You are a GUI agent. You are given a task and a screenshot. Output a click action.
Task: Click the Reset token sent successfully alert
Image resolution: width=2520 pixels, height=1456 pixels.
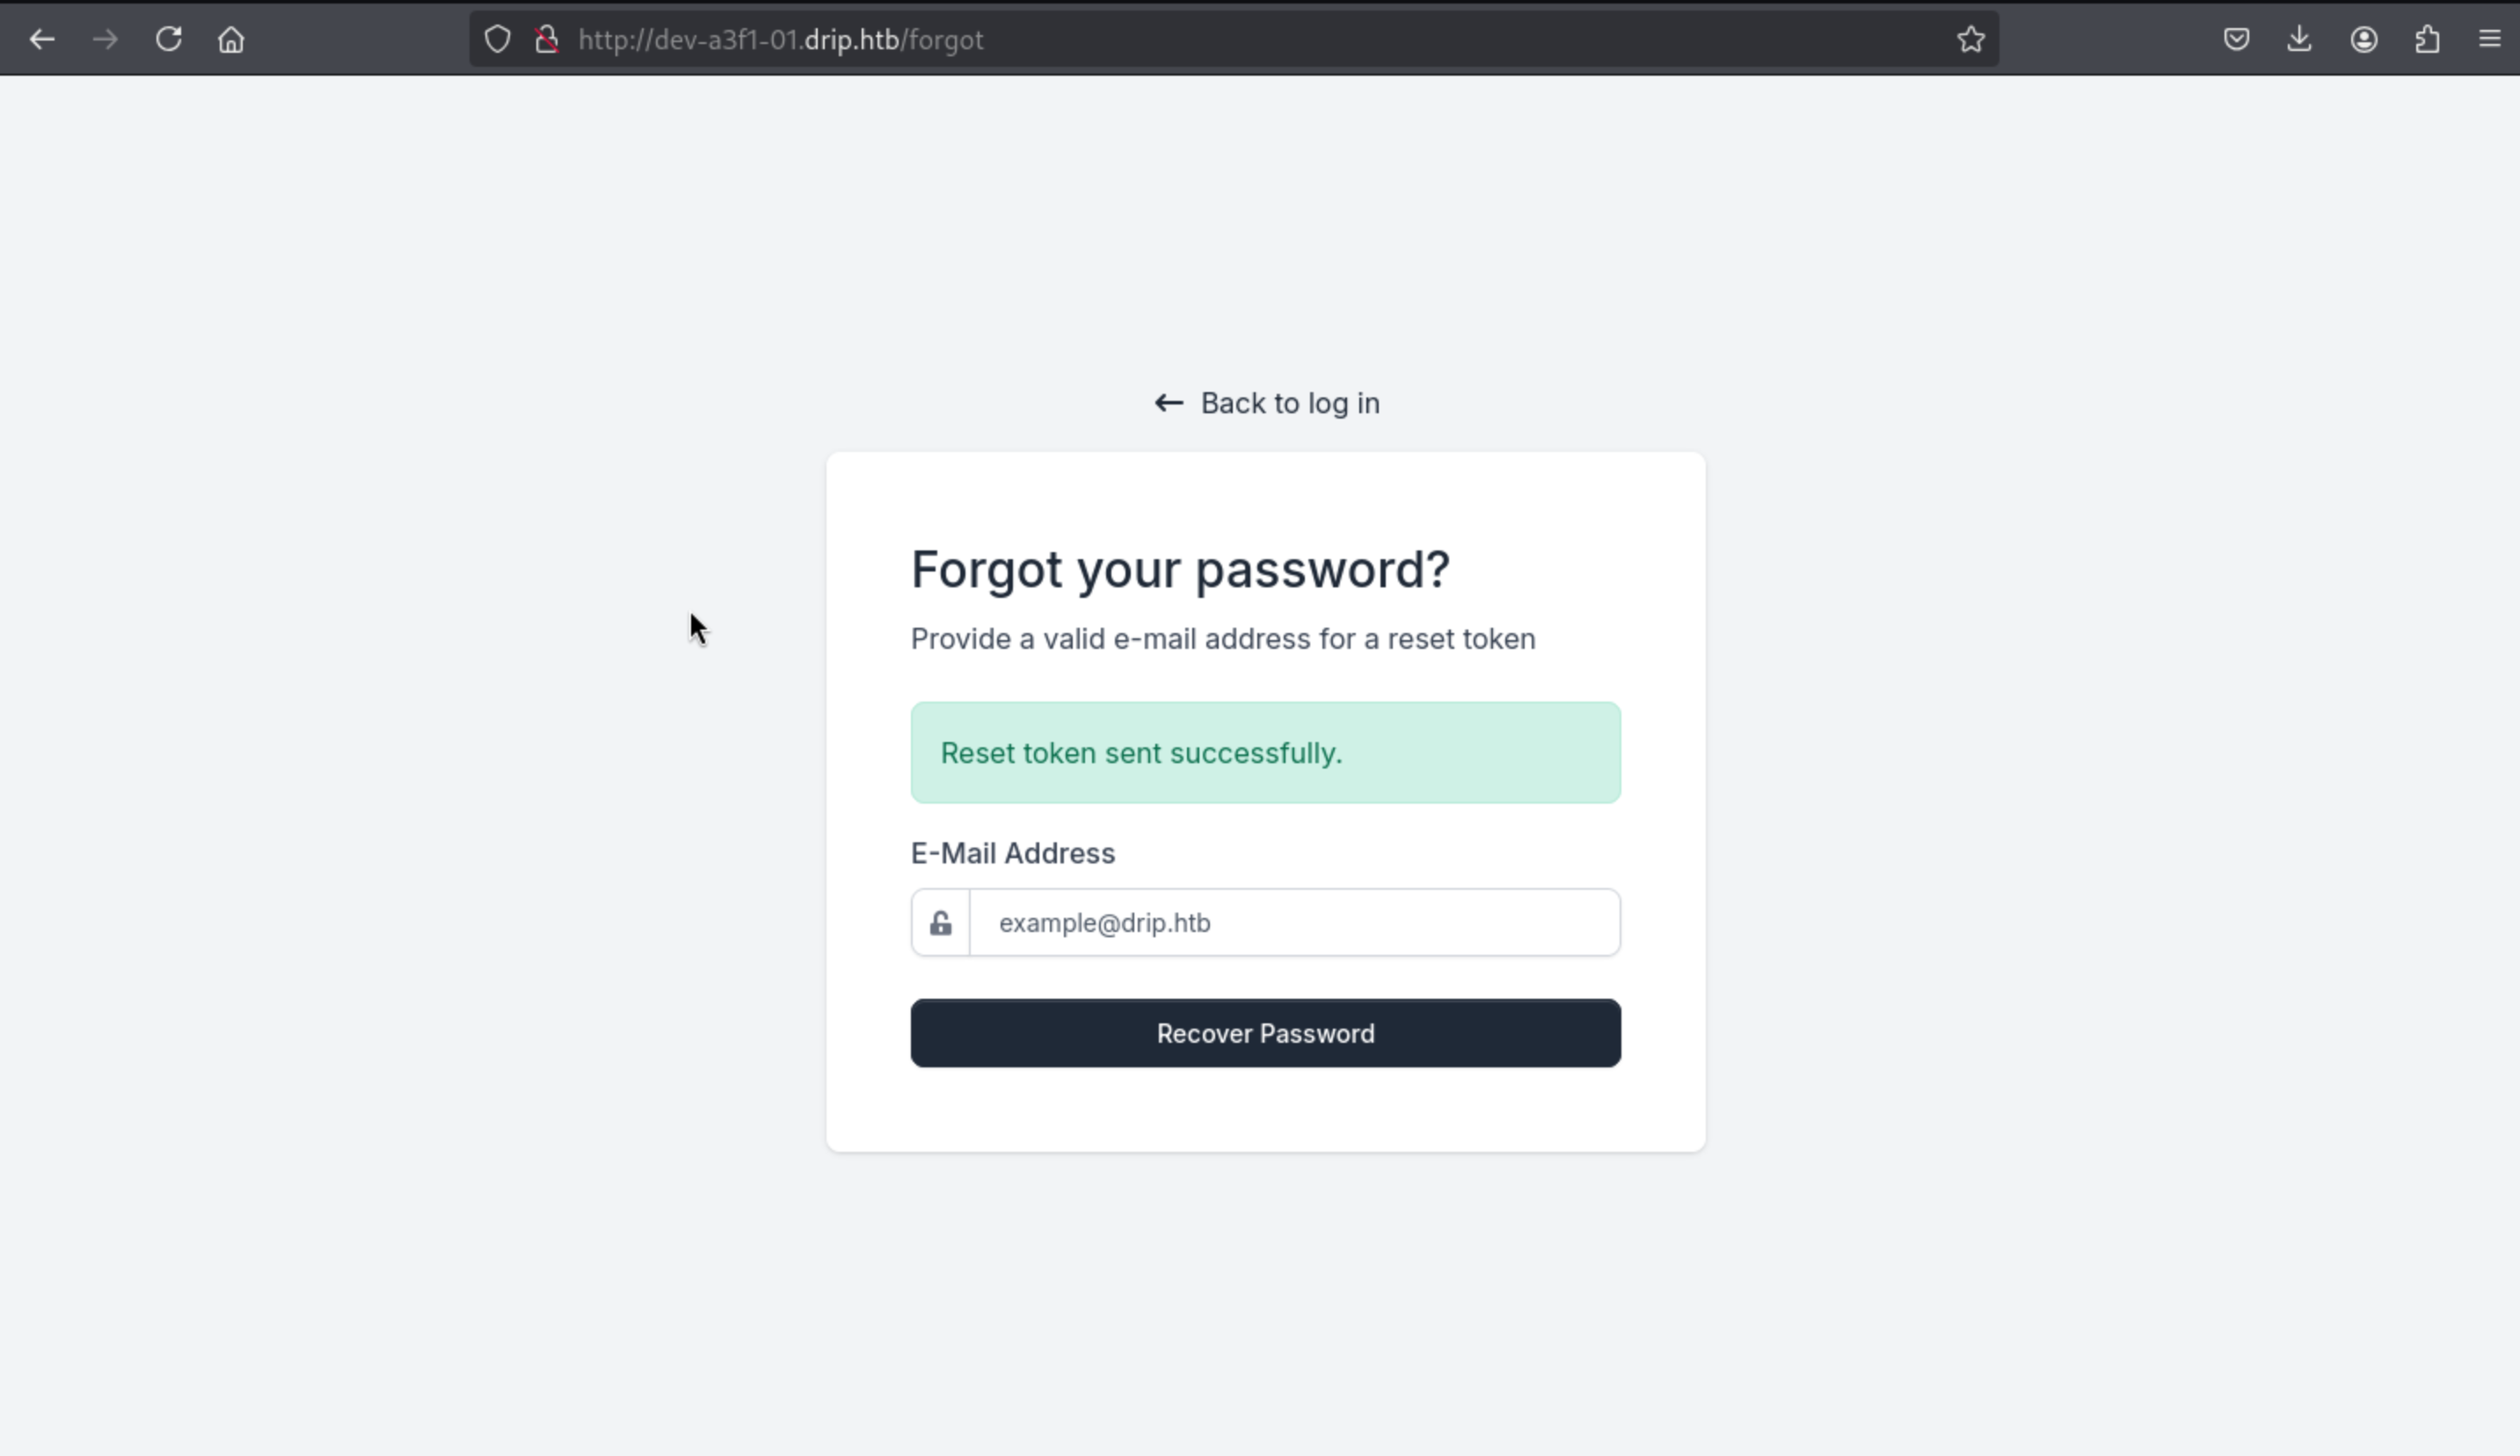pos(1265,753)
